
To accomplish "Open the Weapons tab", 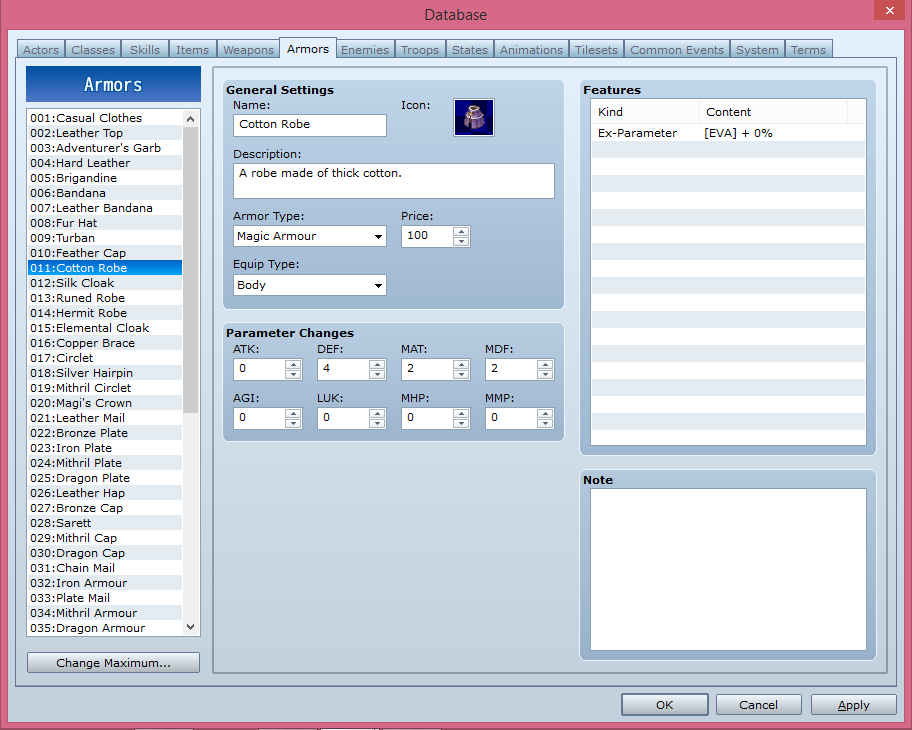I will (x=248, y=49).
